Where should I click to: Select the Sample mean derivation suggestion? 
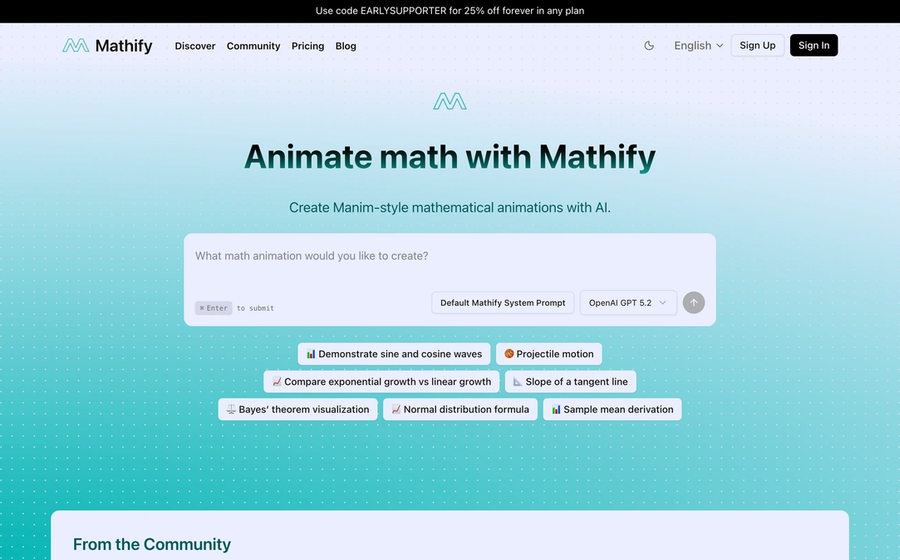(612, 409)
